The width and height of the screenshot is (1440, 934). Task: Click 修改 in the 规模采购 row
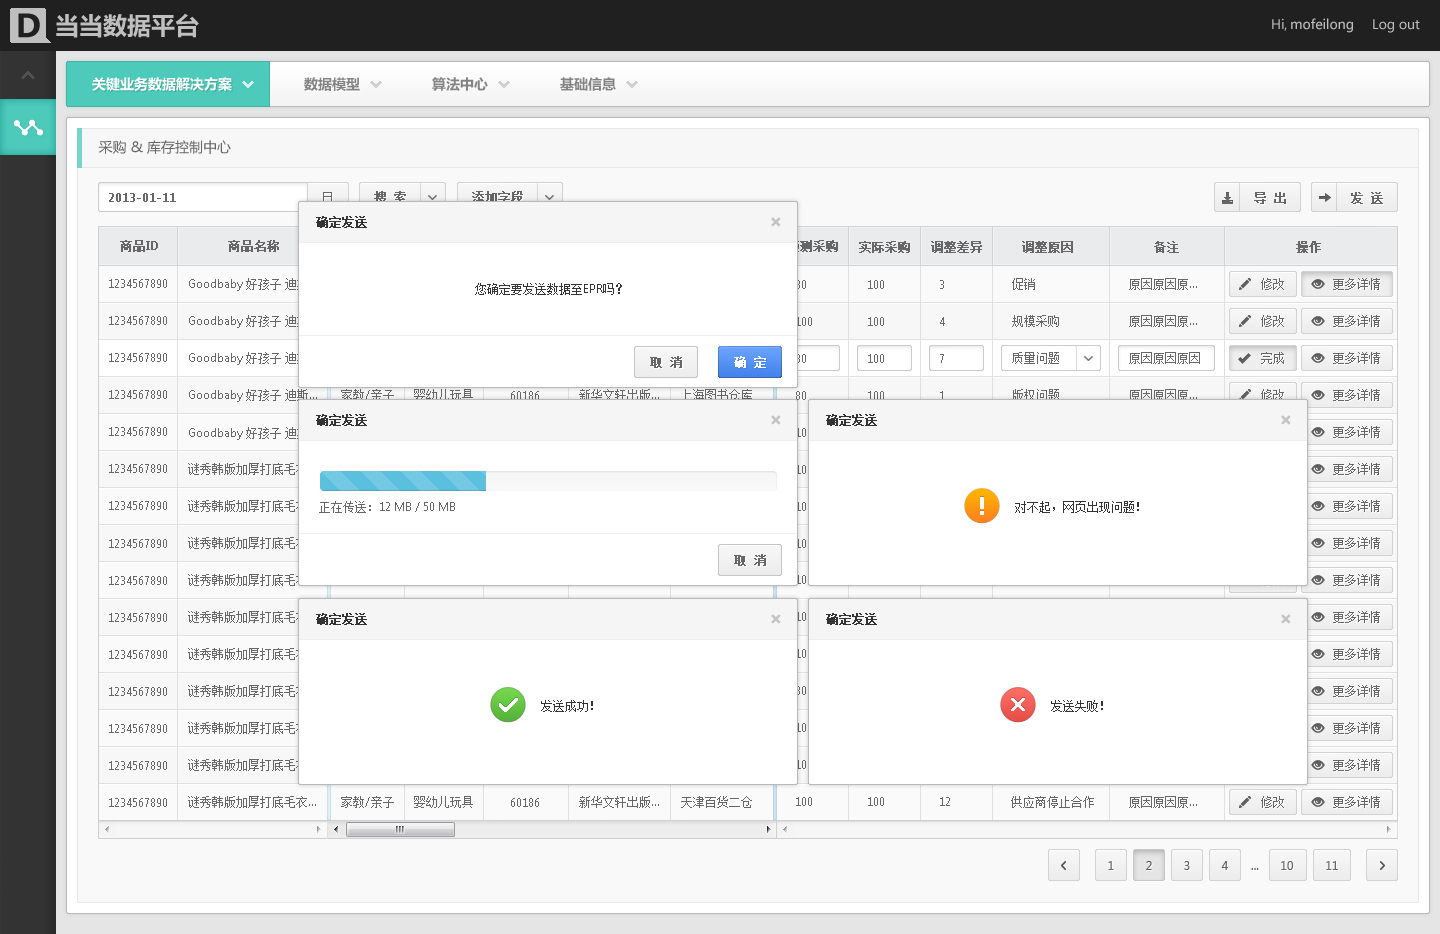(1263, 321)
